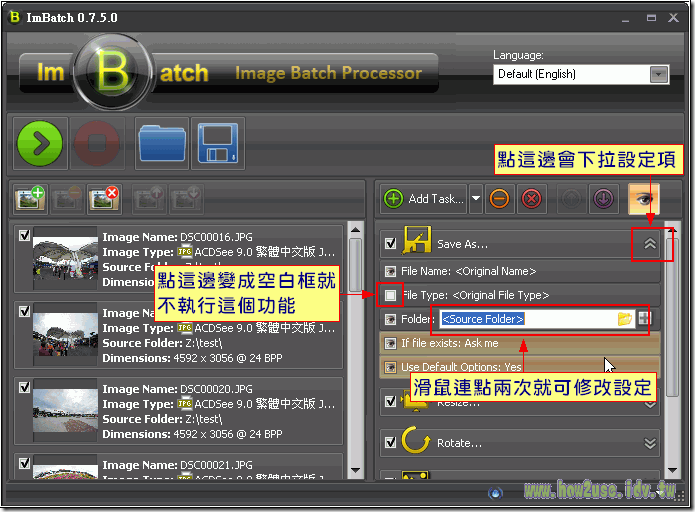Click the ImBatch glowing B logo
Screen dimensions: 695x512
point(112,72)
